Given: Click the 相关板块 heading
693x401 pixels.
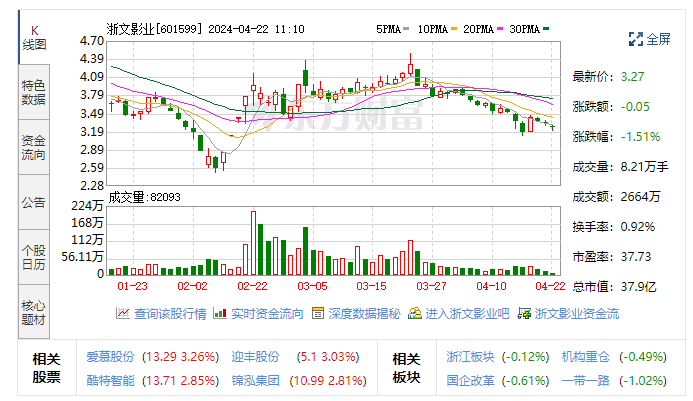Looking at the screenshot, I should 407,368.
